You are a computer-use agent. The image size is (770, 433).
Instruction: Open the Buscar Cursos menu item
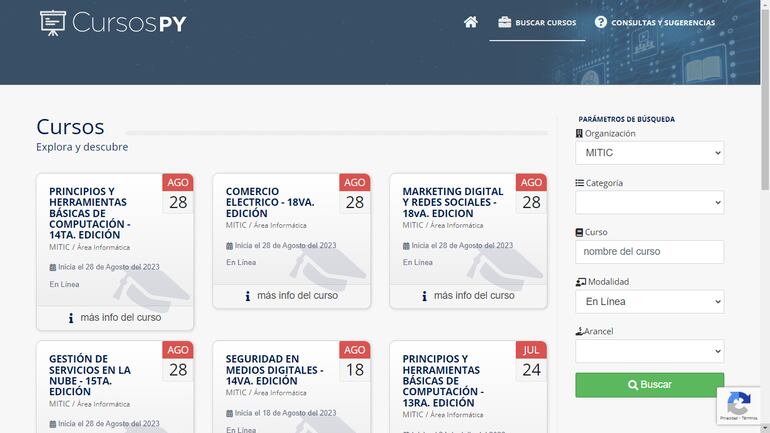tap(545, 22)
